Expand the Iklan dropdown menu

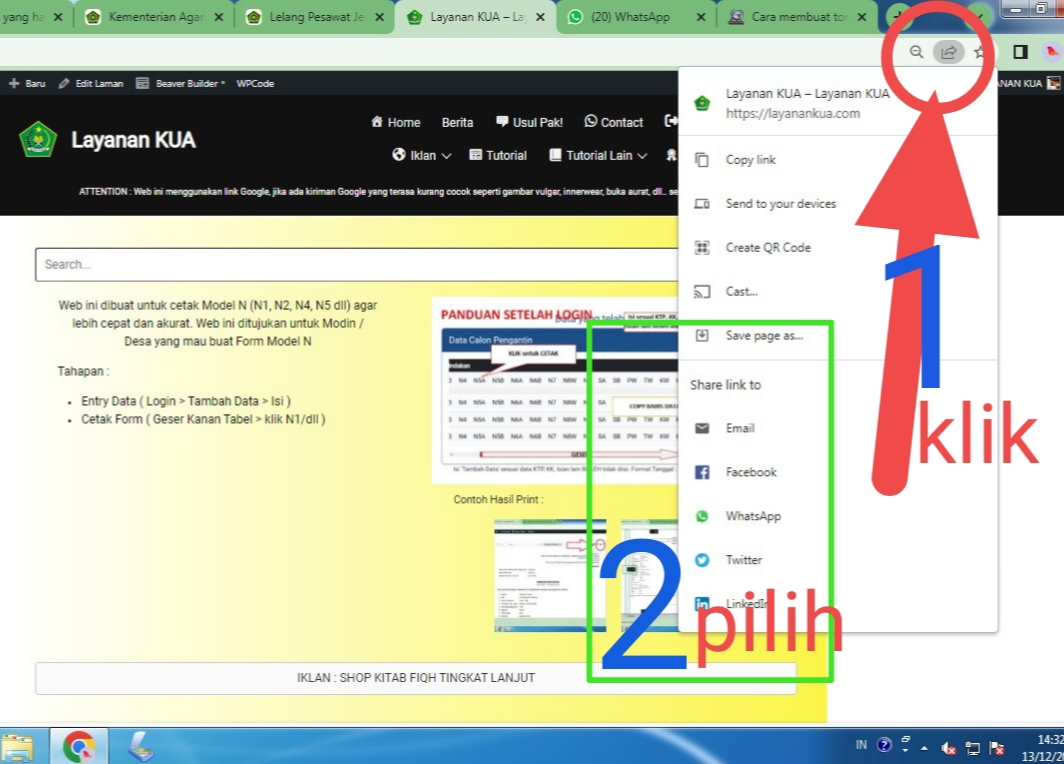click(421, 155)
